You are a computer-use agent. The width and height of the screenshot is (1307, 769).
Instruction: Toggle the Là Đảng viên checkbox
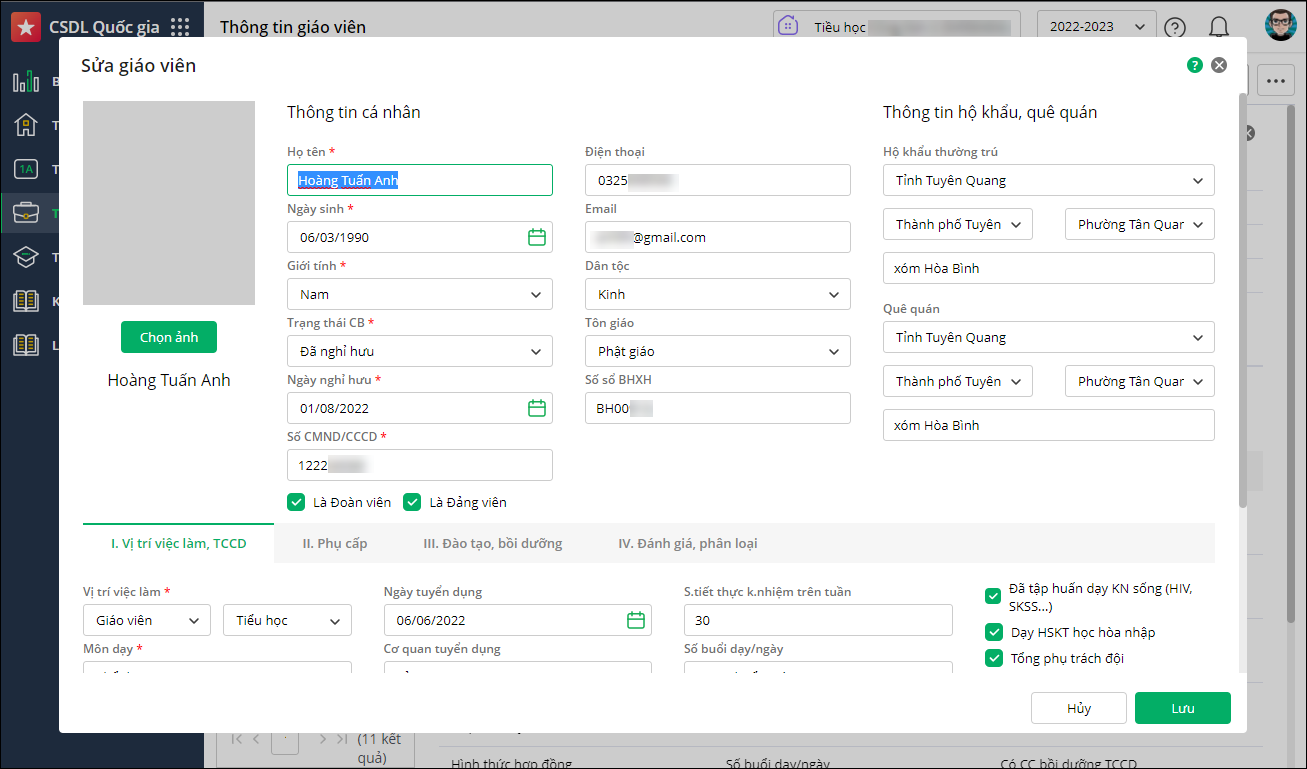click(412, 502)
